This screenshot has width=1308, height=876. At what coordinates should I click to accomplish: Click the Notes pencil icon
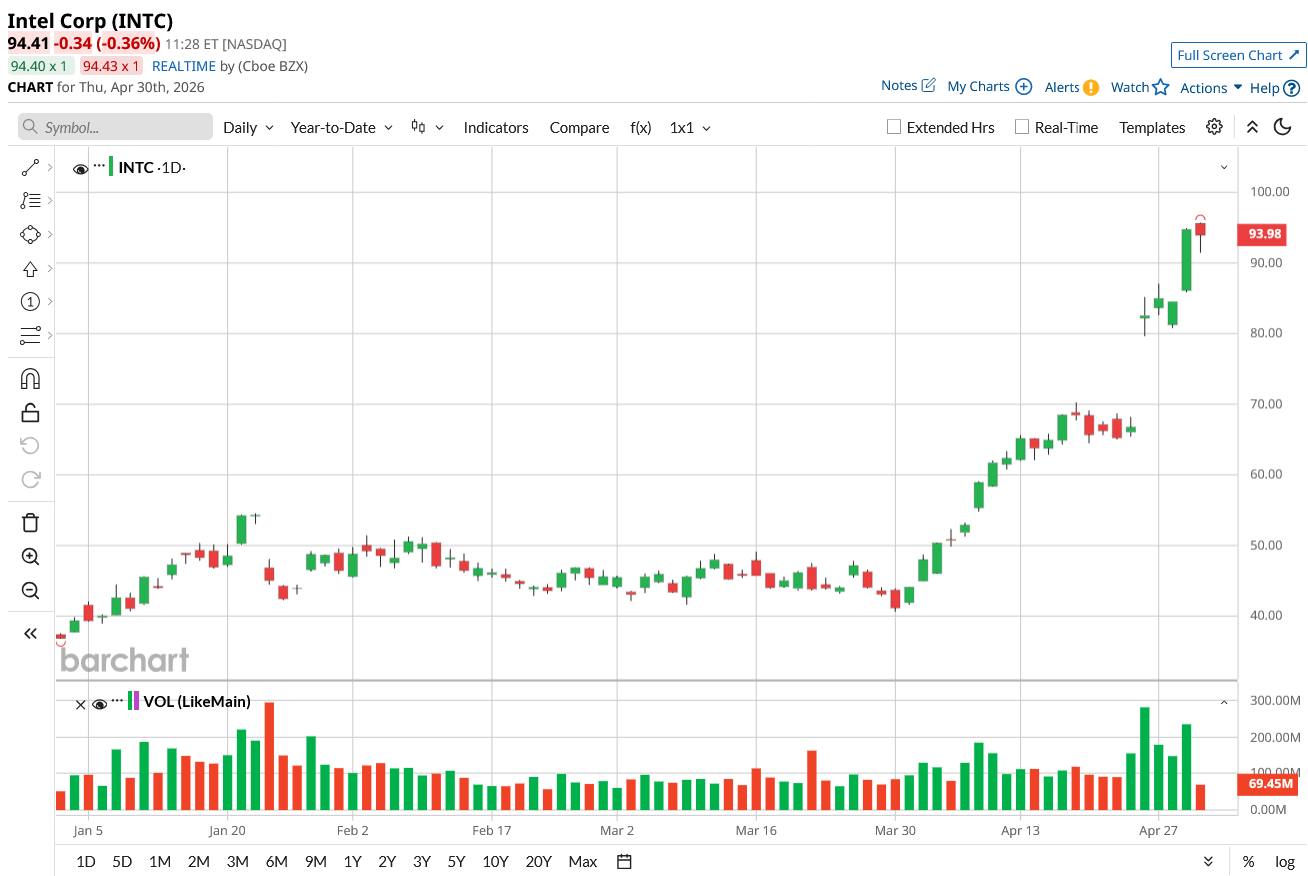[x=928, y=85]
